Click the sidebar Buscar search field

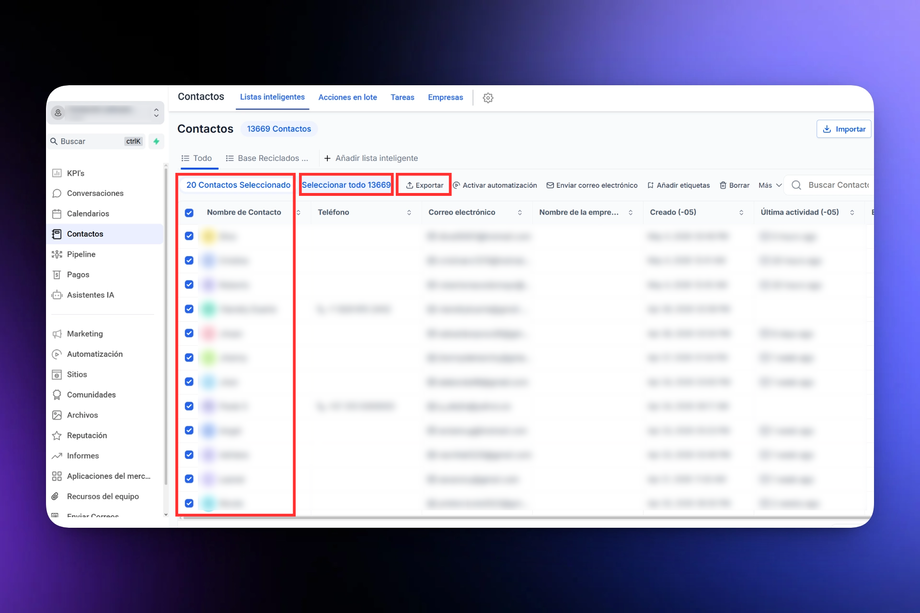point(97,141)
